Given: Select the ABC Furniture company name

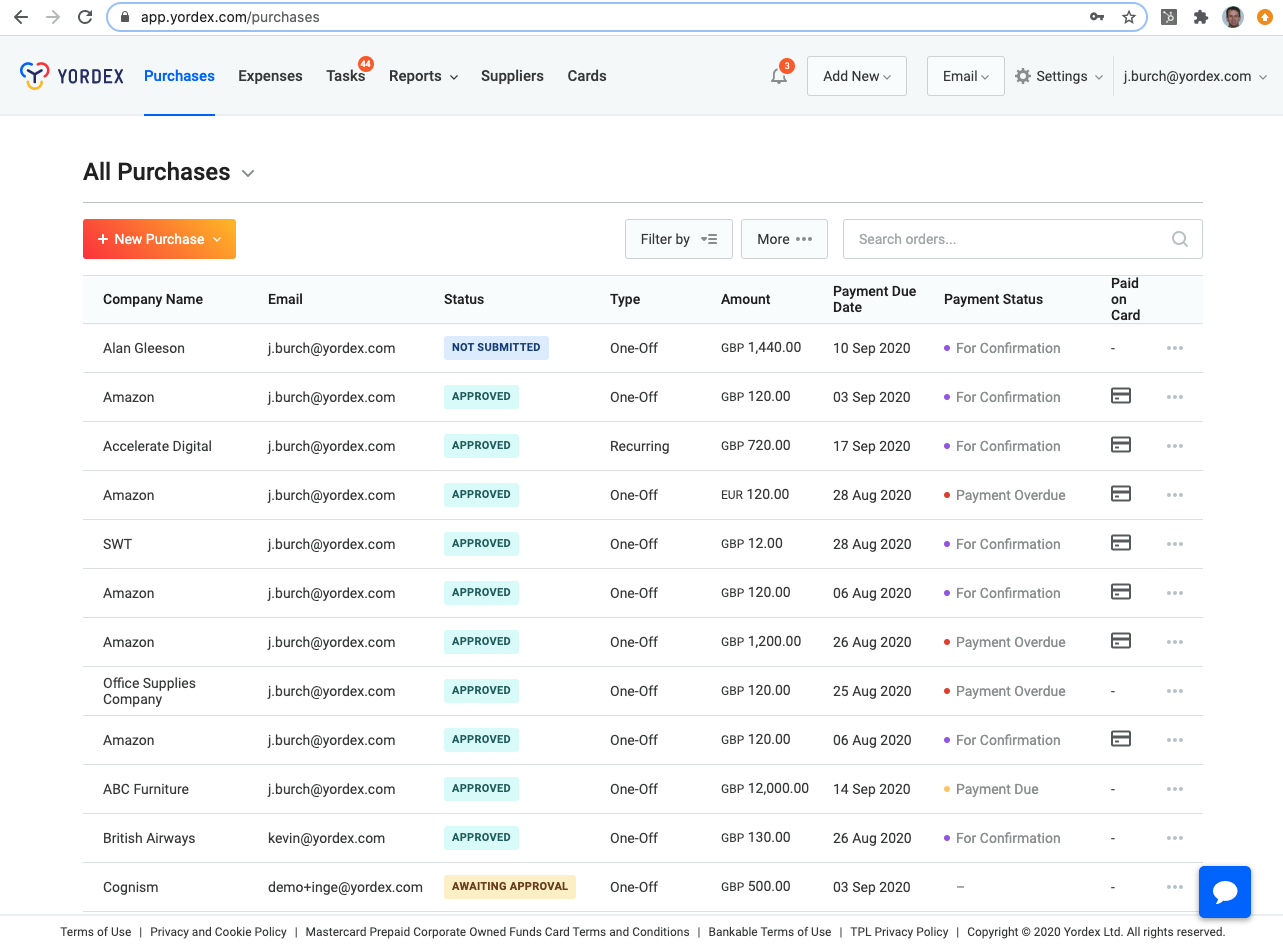Looking at the screenshot, I should pyautogui.click(x=146, y=789).
